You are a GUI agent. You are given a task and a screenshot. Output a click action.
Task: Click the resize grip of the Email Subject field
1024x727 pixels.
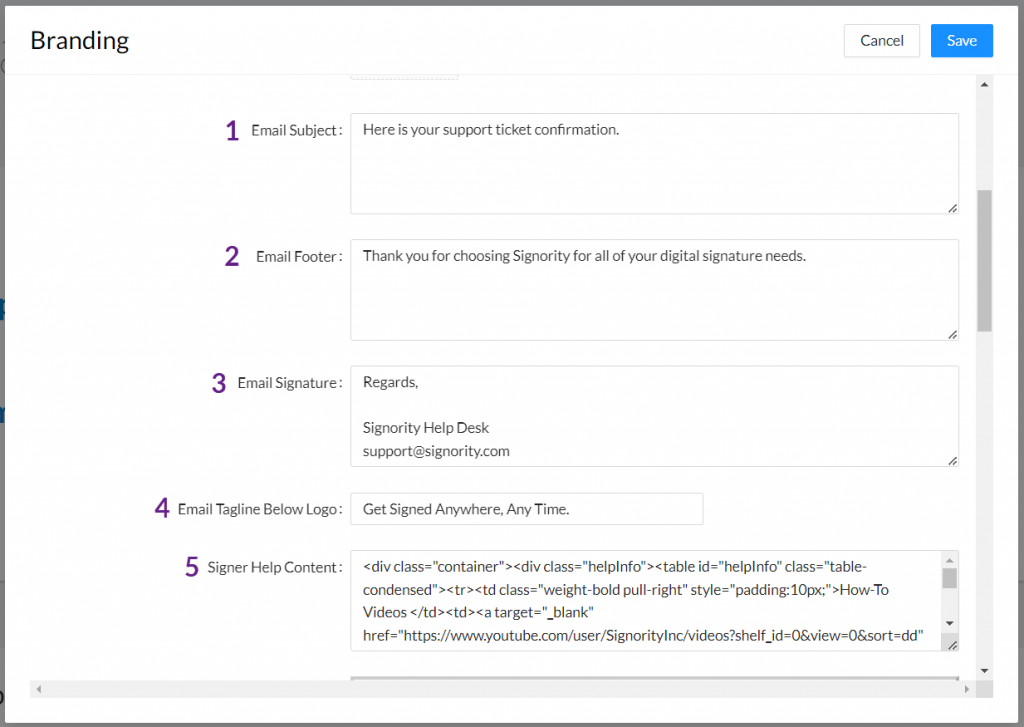tap(952, 207)
